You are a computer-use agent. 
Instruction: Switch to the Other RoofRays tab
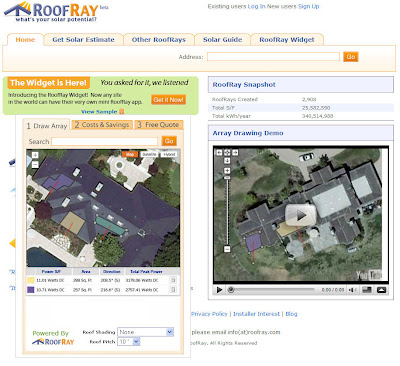click(x=159, y=40)
